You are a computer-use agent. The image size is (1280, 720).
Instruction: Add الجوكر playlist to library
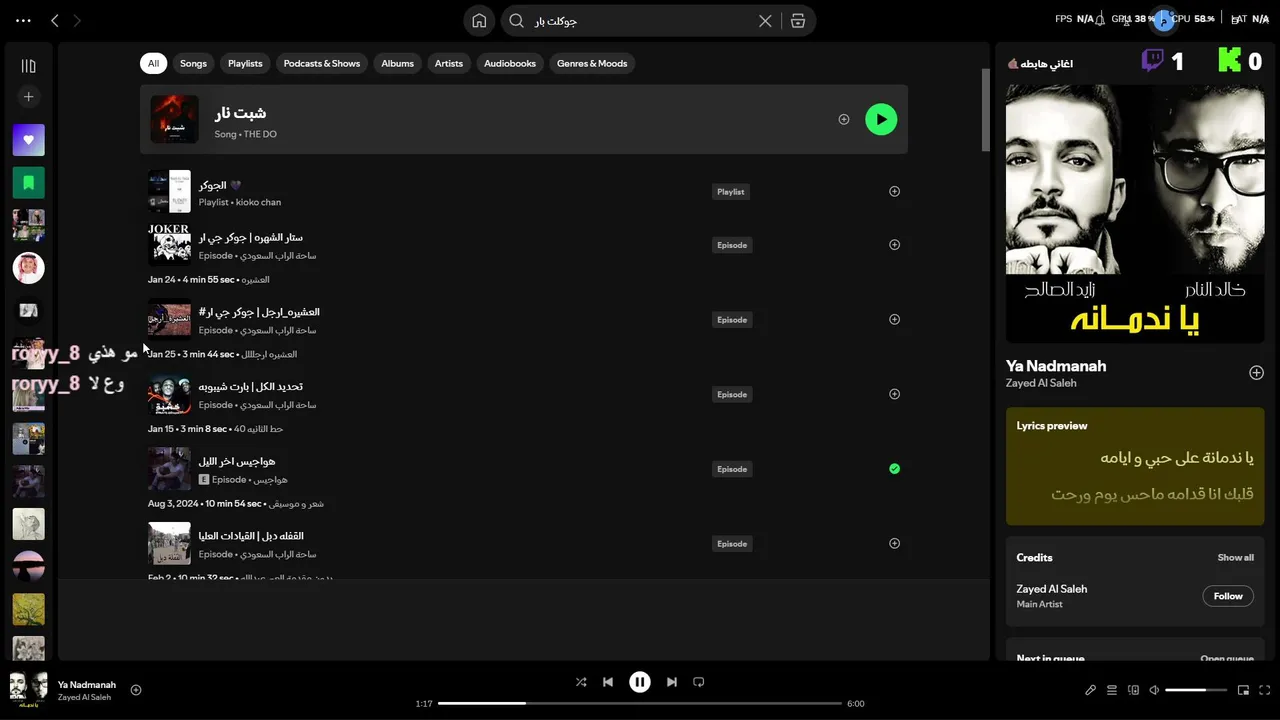[x=894, y=191]
